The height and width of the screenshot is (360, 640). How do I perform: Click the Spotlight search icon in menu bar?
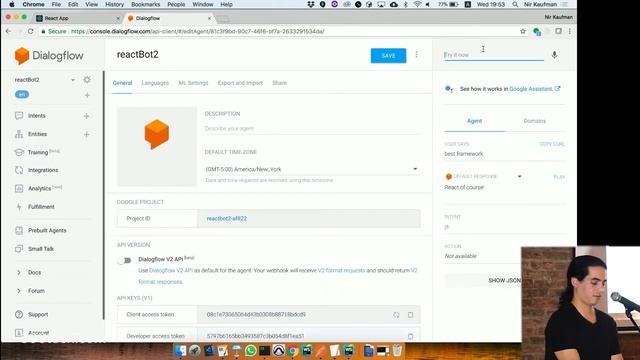pos(515,4)
